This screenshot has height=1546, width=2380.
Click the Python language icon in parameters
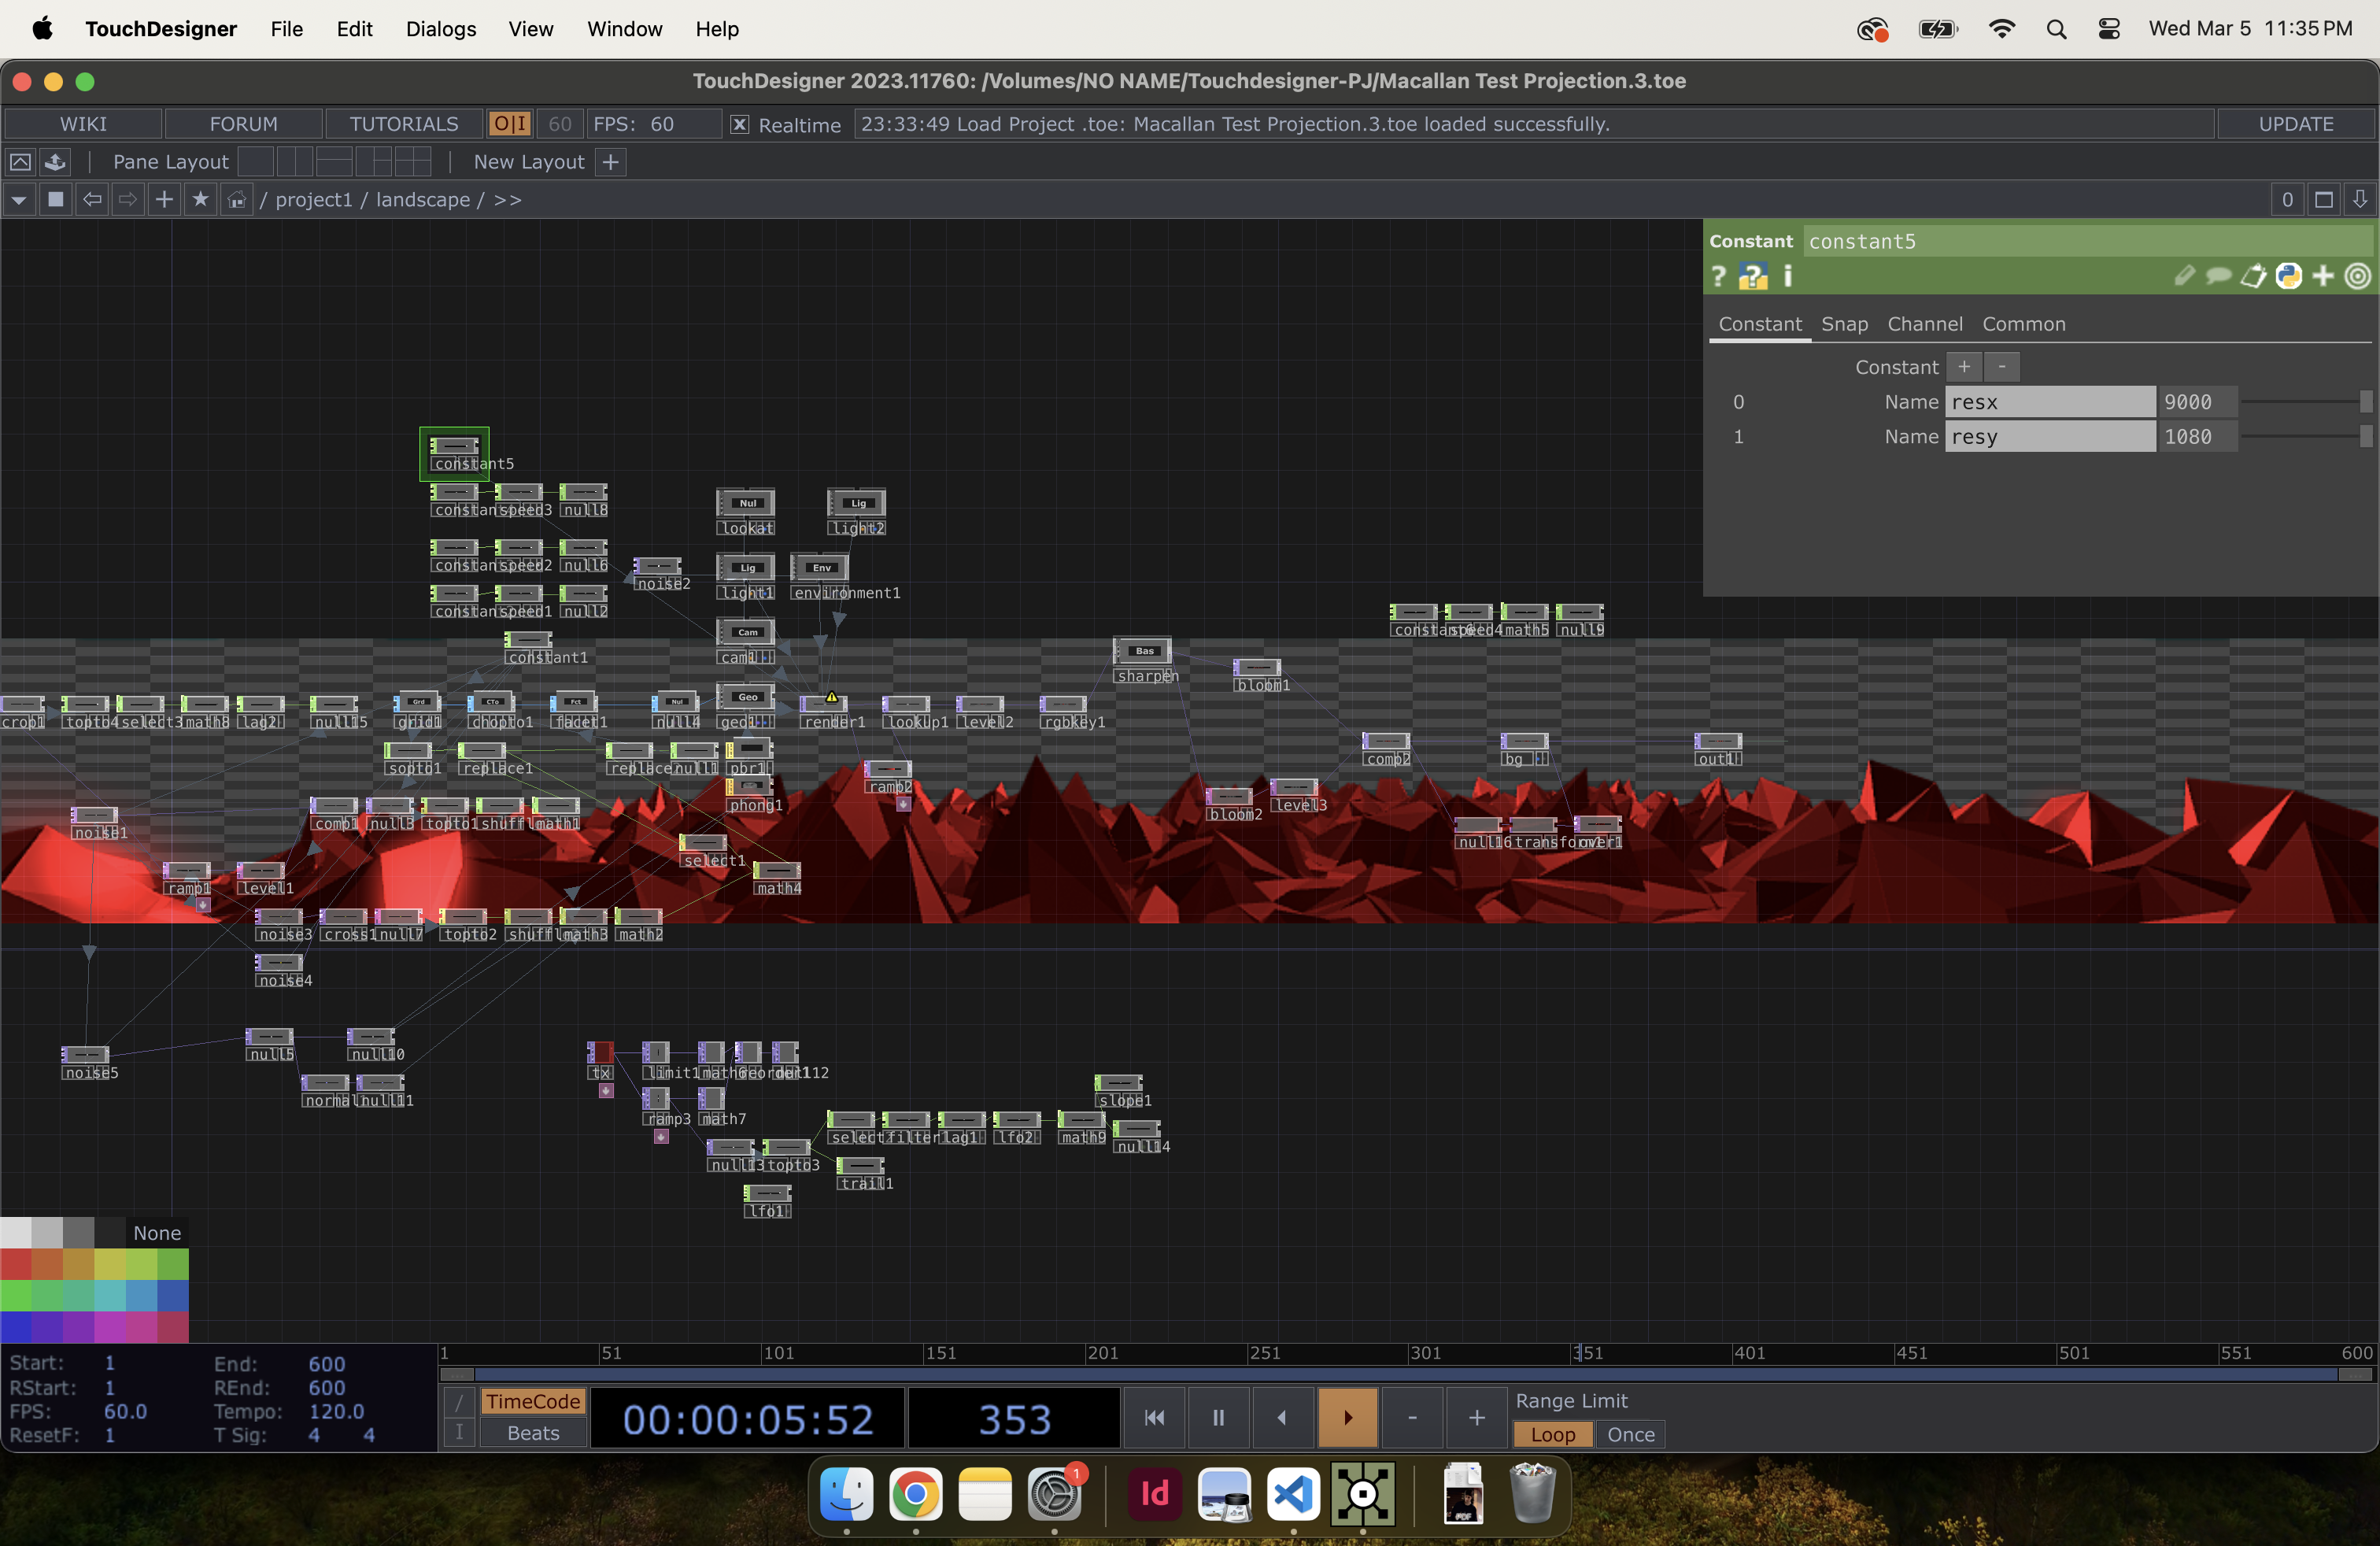[x=2288, y=276]
